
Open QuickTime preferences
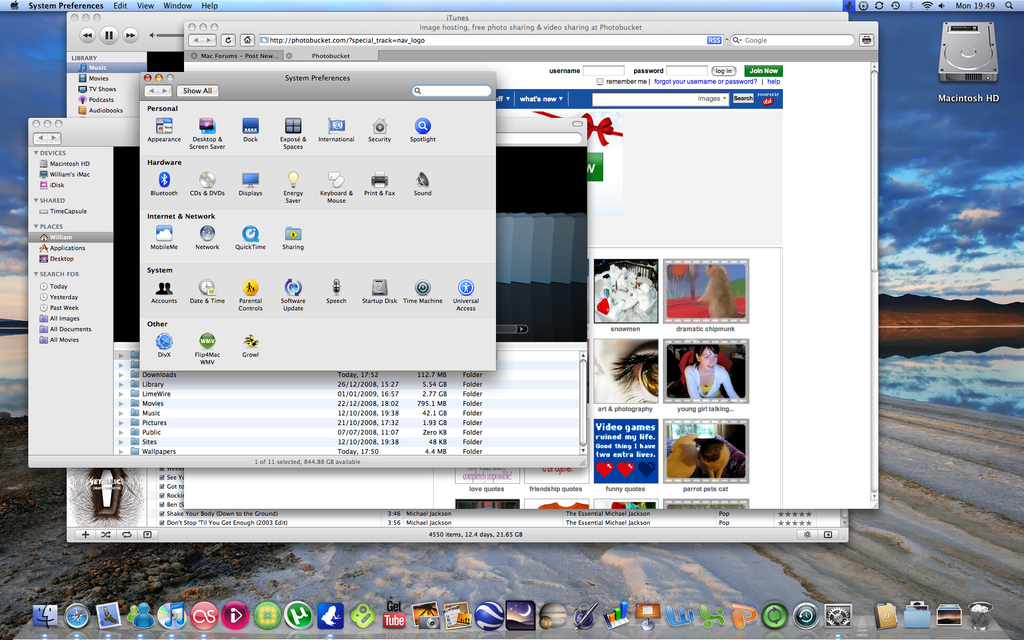coord(250,238)
